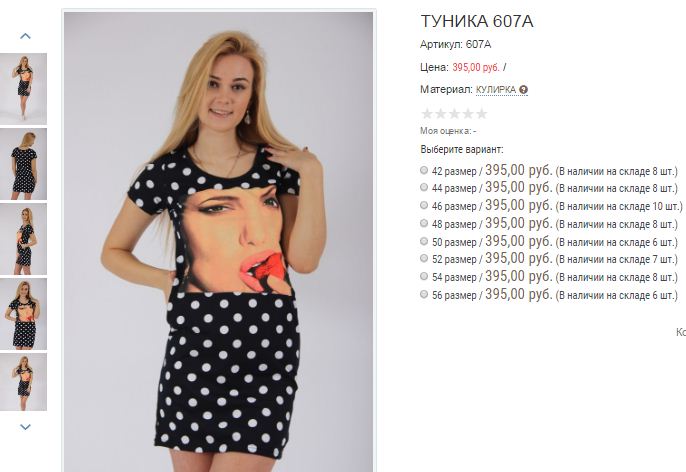Choose the 46 размер variant
Image resolution: width=686 pixels, height=472 pixels.
click(424, 205)
